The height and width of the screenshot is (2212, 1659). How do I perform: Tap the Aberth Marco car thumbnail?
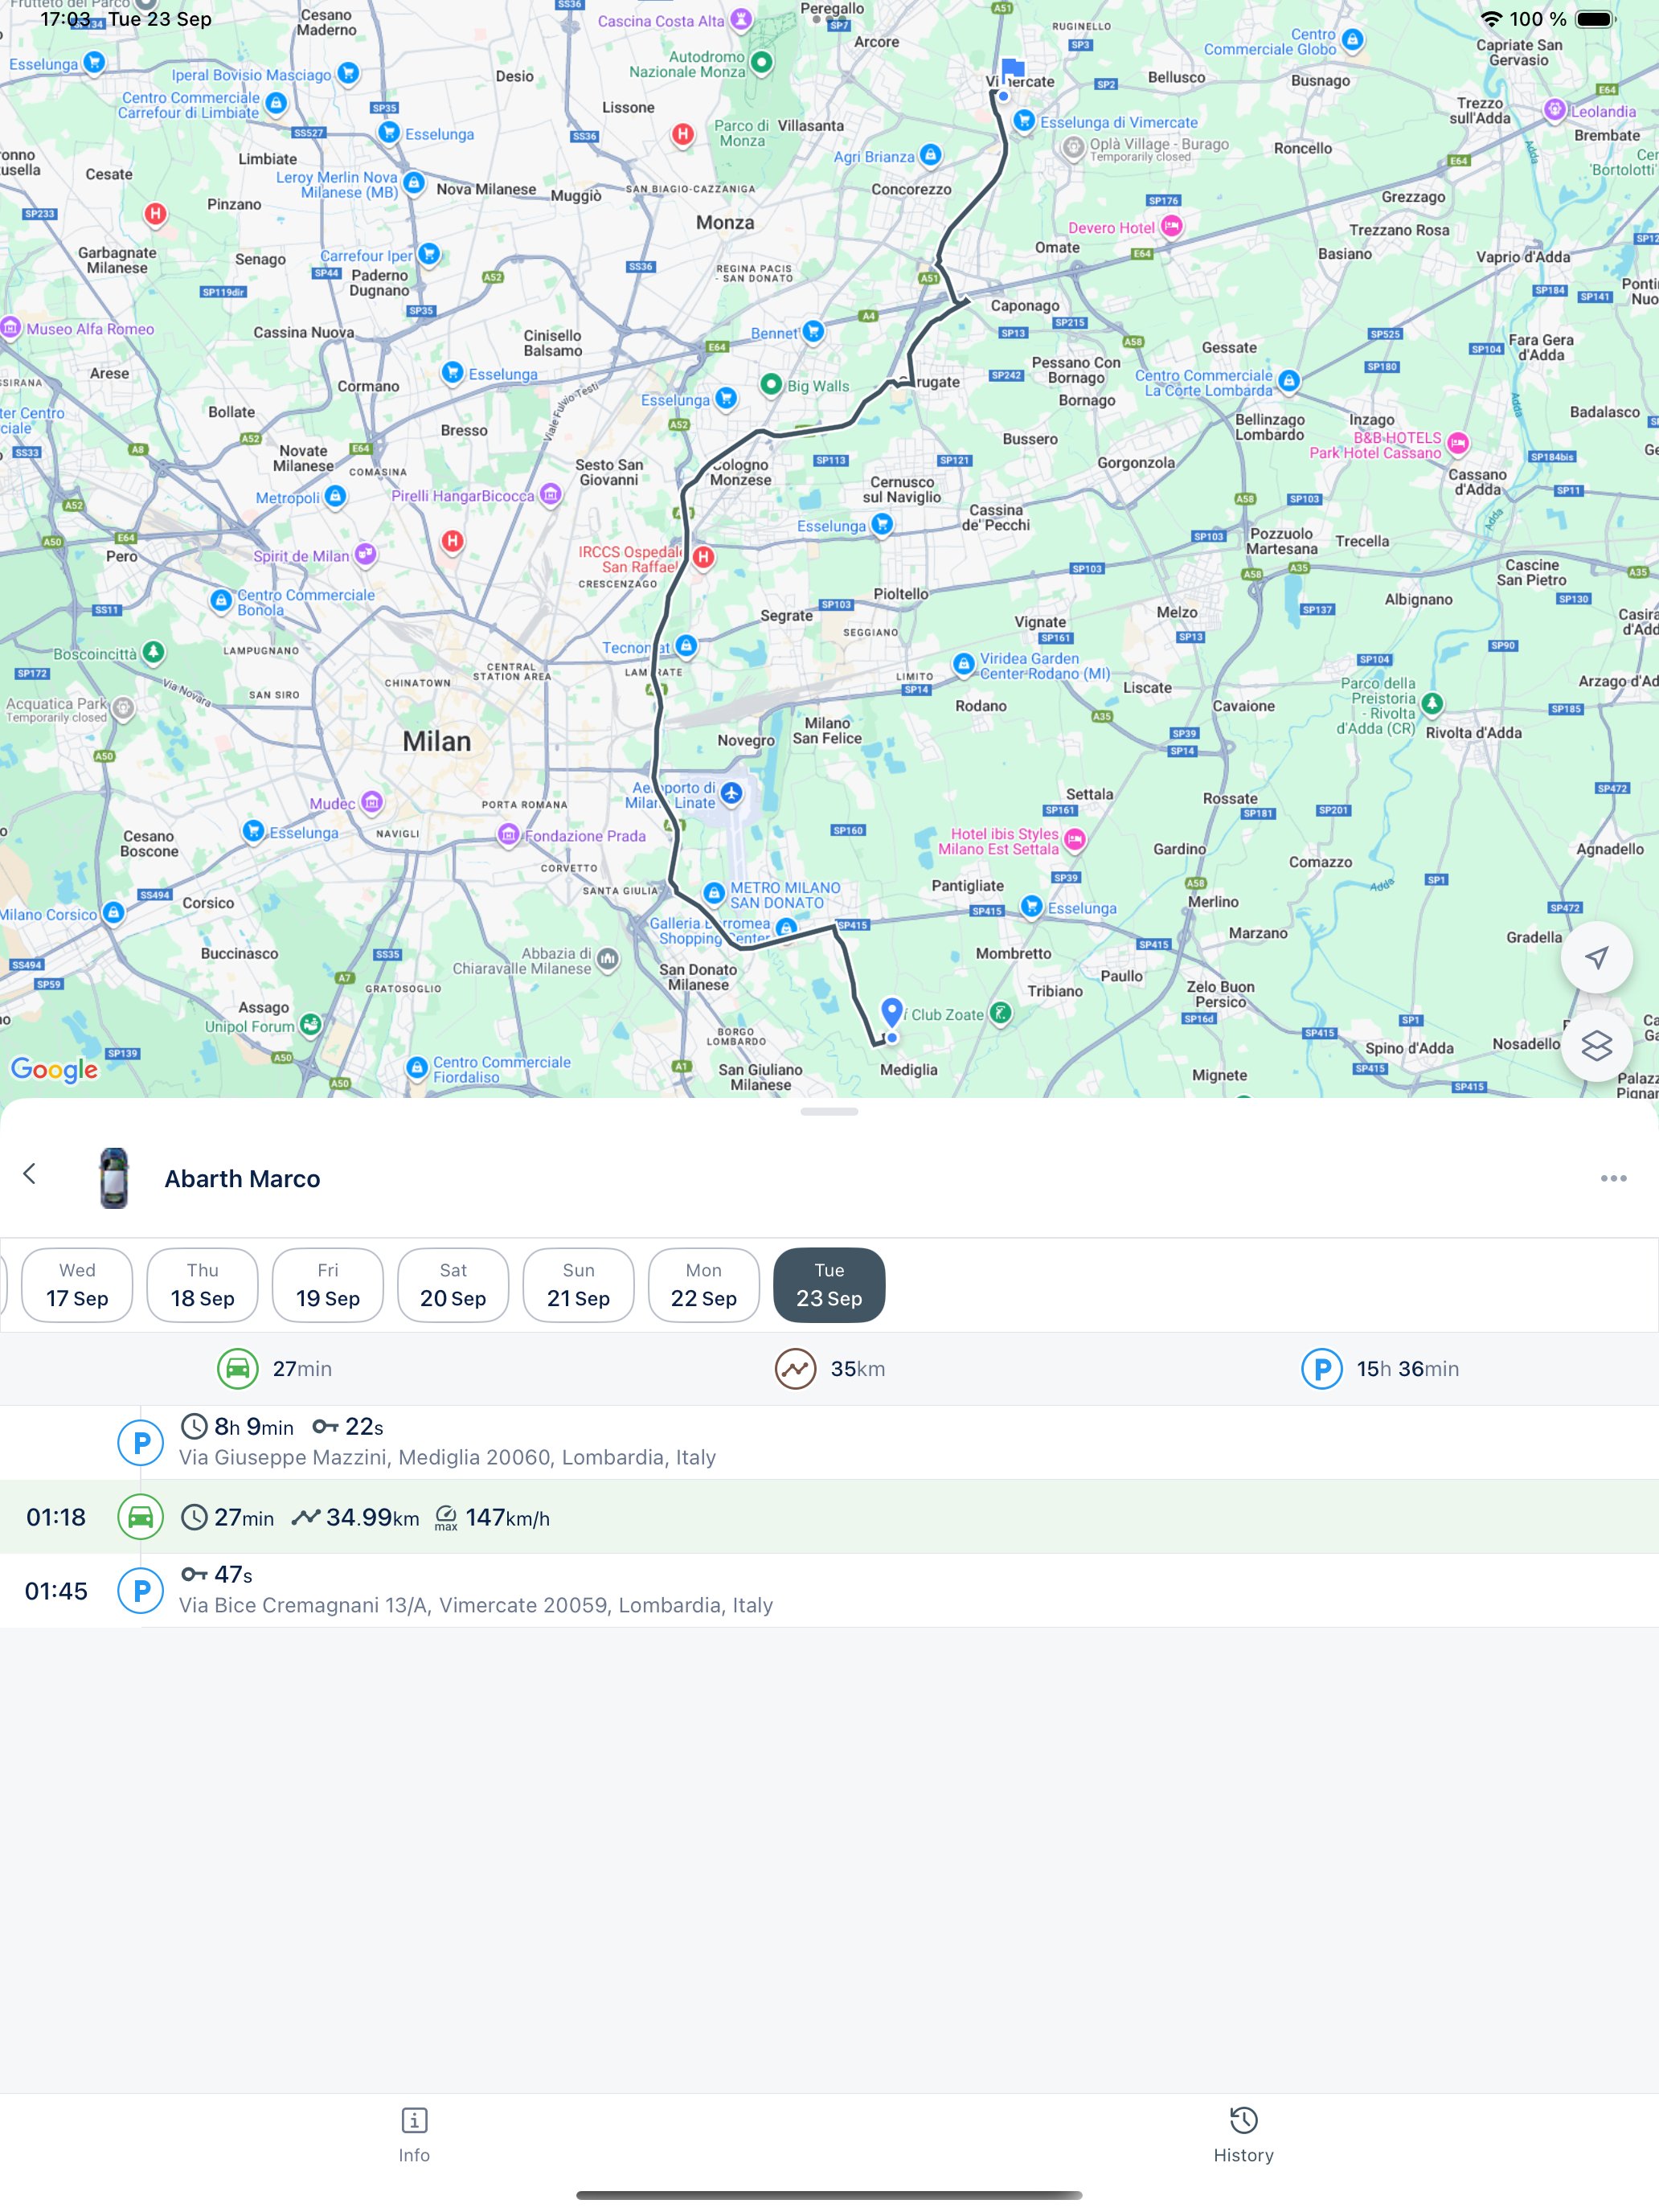coord(114,1178)
